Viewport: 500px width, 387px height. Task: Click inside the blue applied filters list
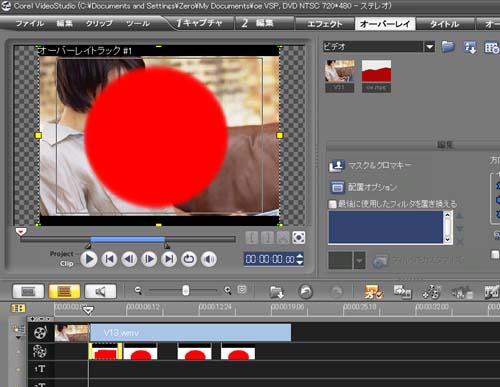(x=386, y=227)
